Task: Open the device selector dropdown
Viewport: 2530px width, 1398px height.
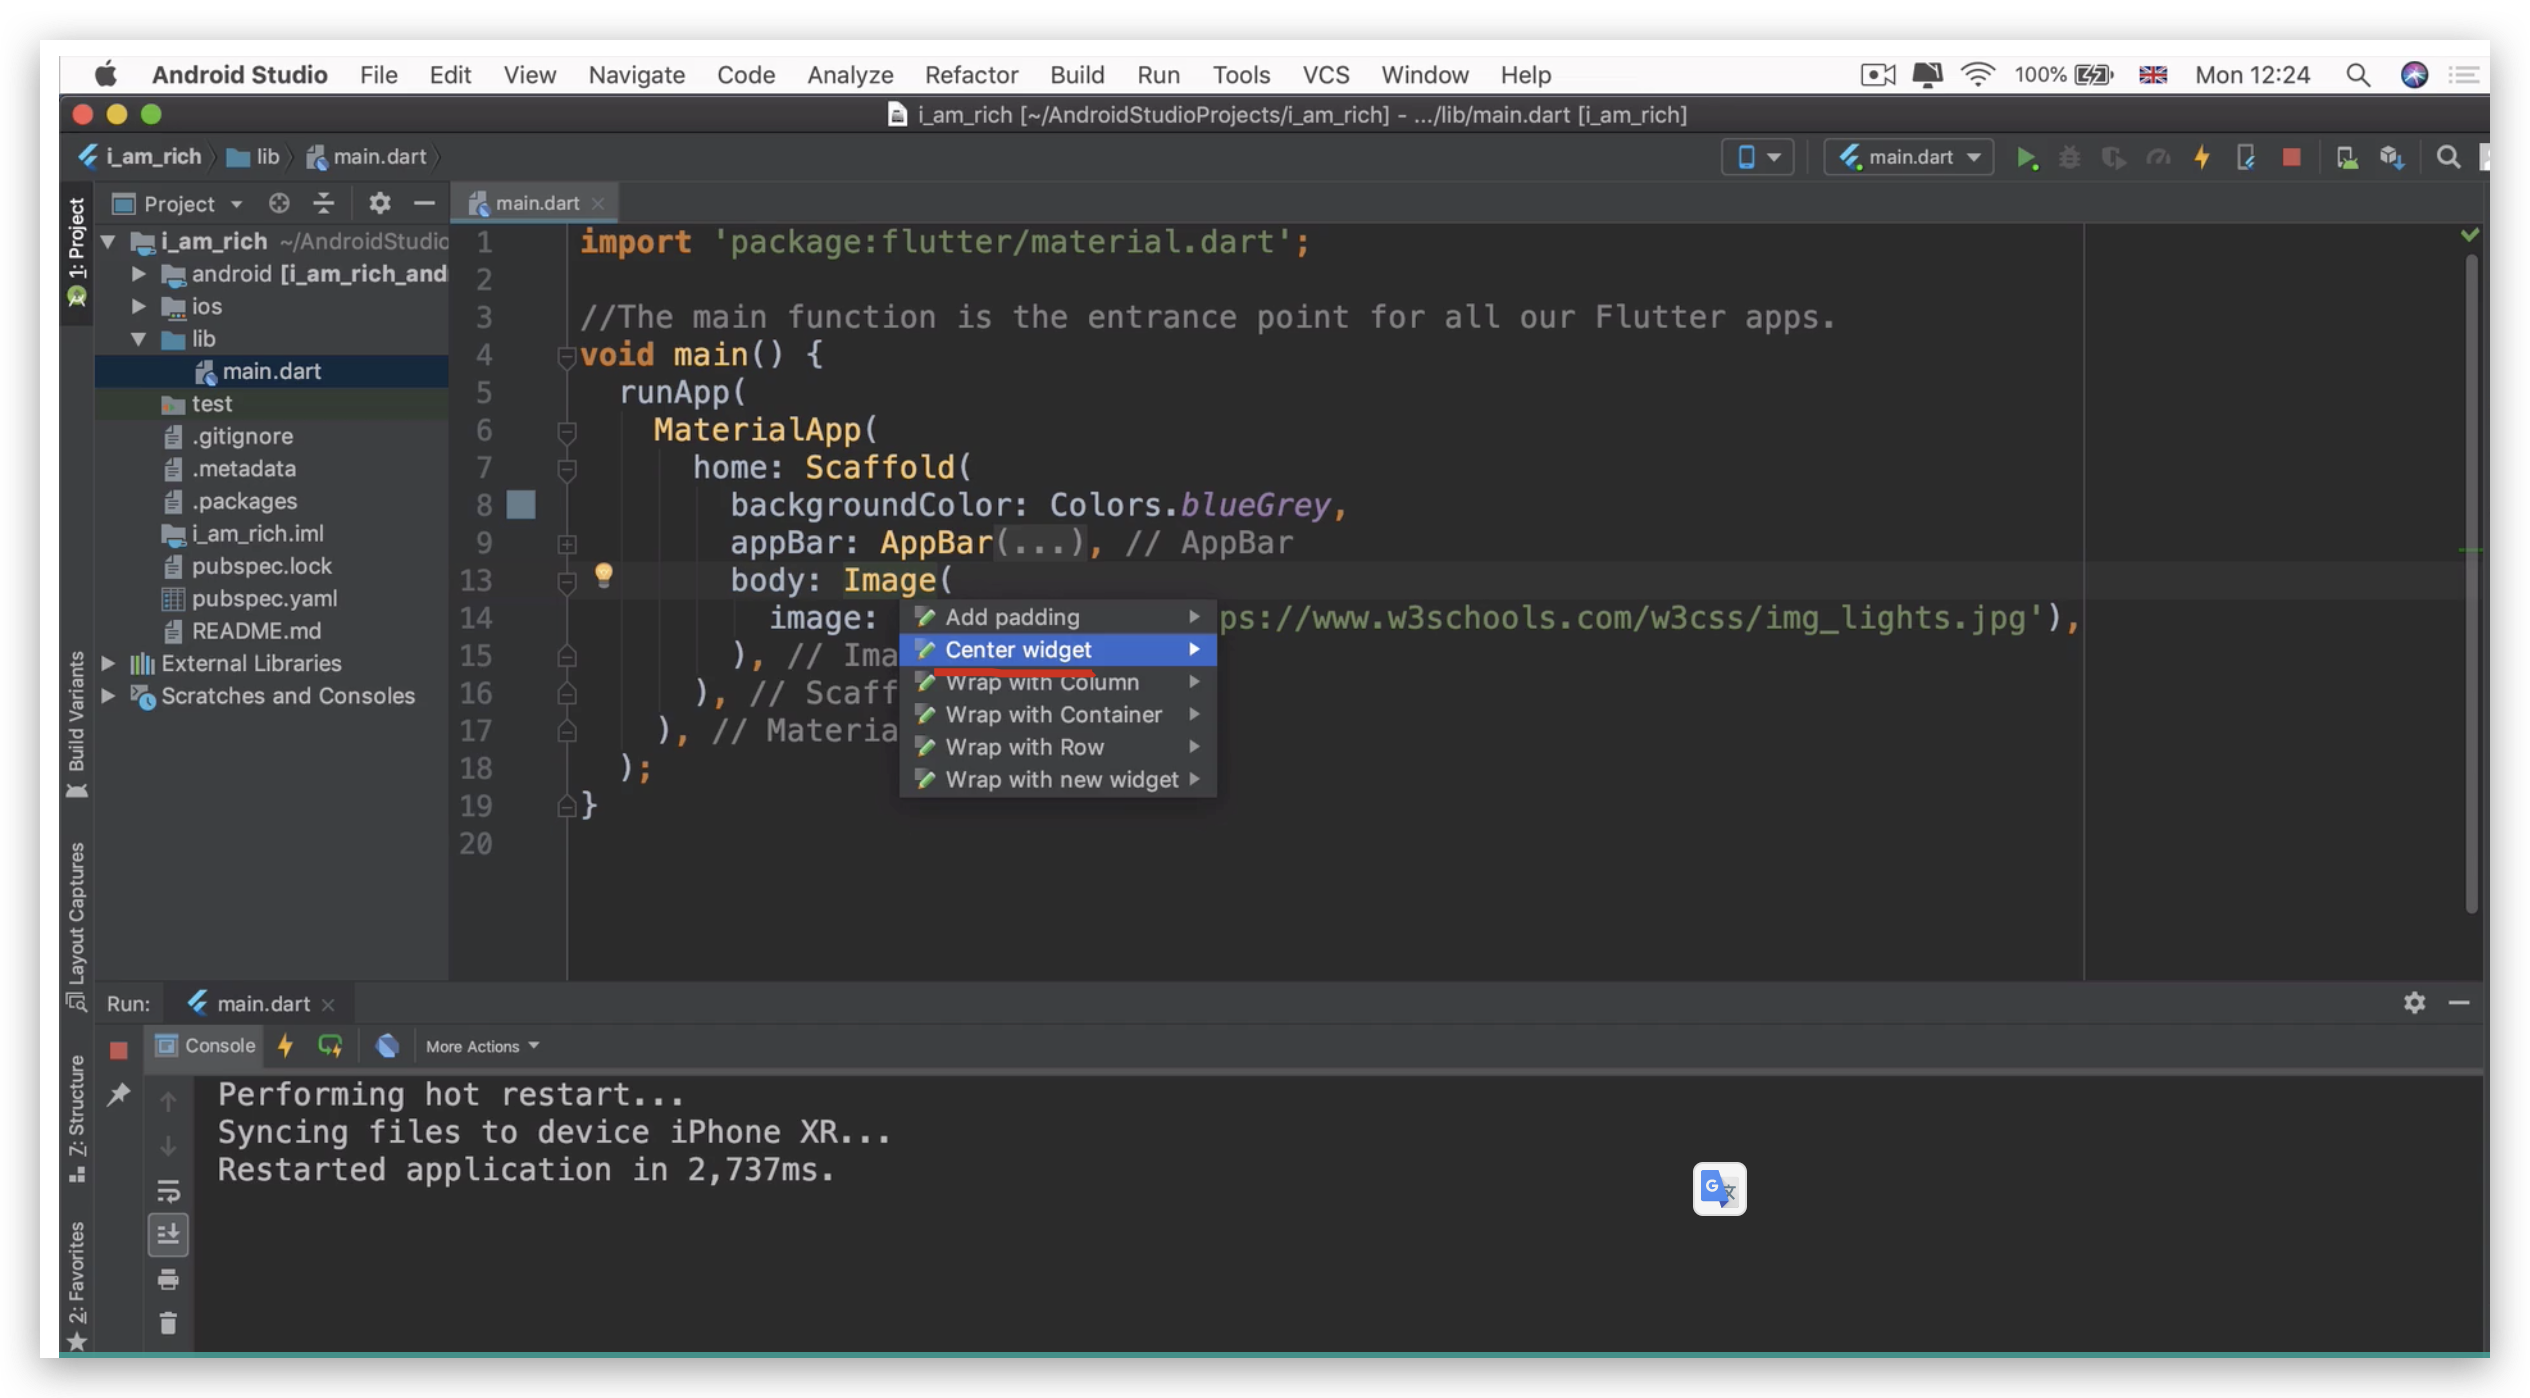Action: tap(1757, 157)
